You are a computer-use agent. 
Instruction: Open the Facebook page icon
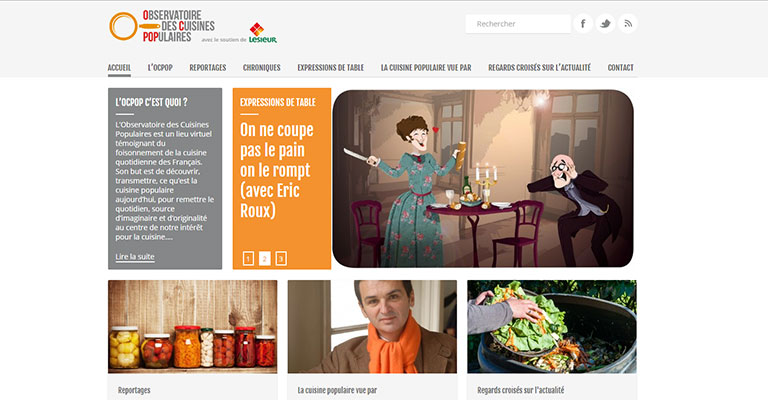click(583, 24)
